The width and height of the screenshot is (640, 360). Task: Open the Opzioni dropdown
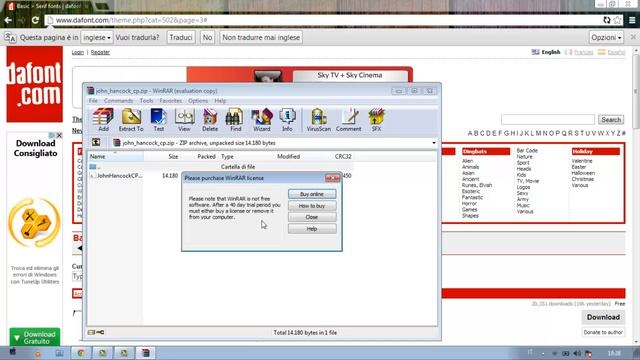[606, 38]
